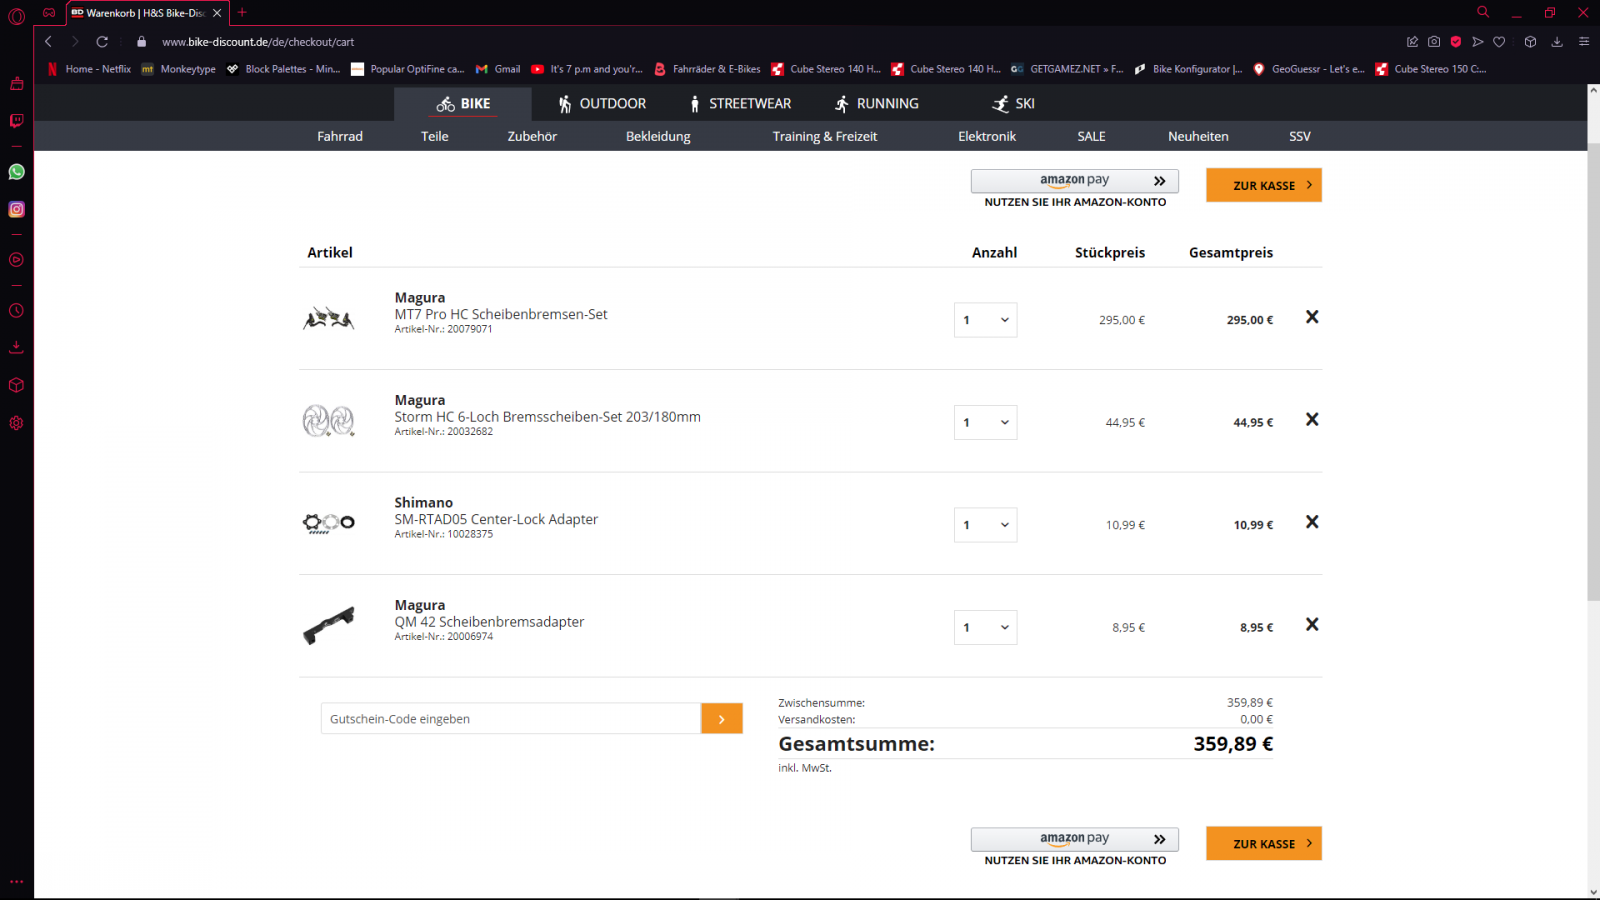
Task: Select the SKI category tab
Action: point(1013,104)
